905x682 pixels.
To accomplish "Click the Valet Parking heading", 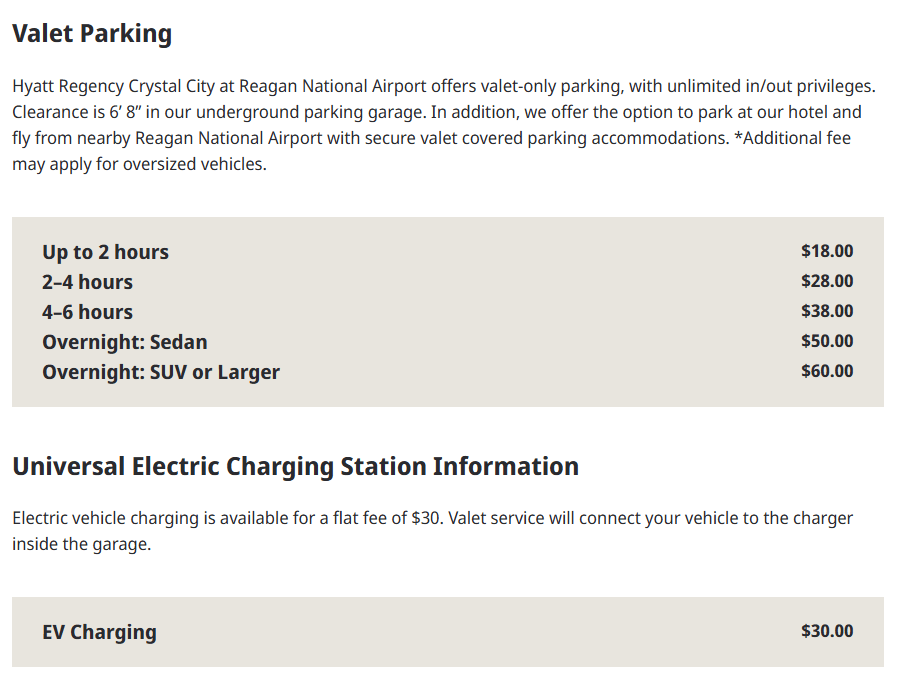I will [x=92, y=34].
